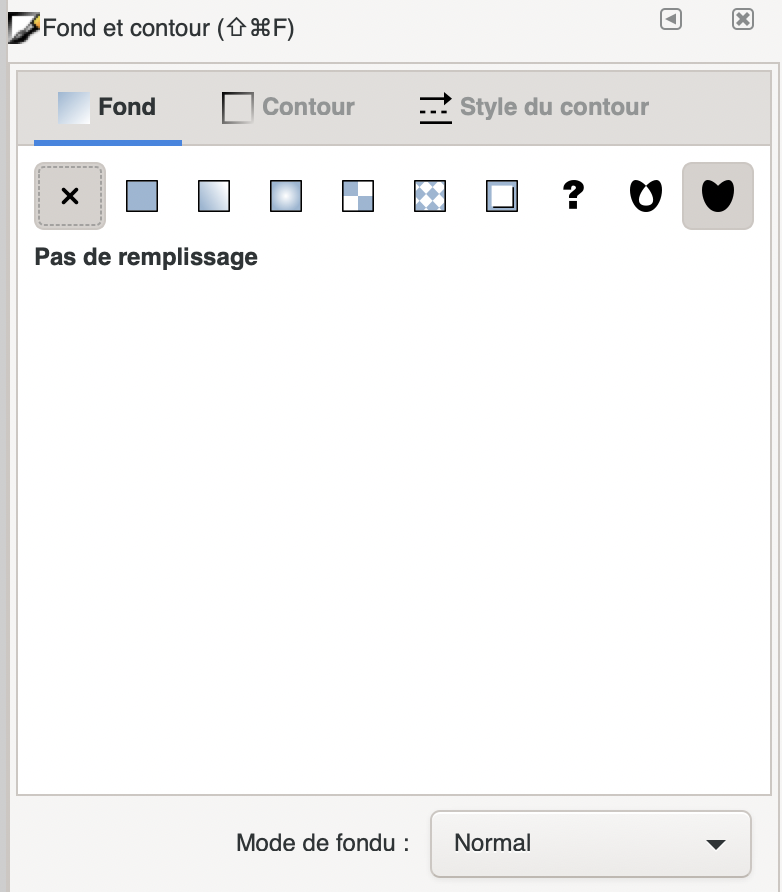Viewport: 782px width, 892px height.
Task: Choose the flat color fill button
Action: coord(142,196)
